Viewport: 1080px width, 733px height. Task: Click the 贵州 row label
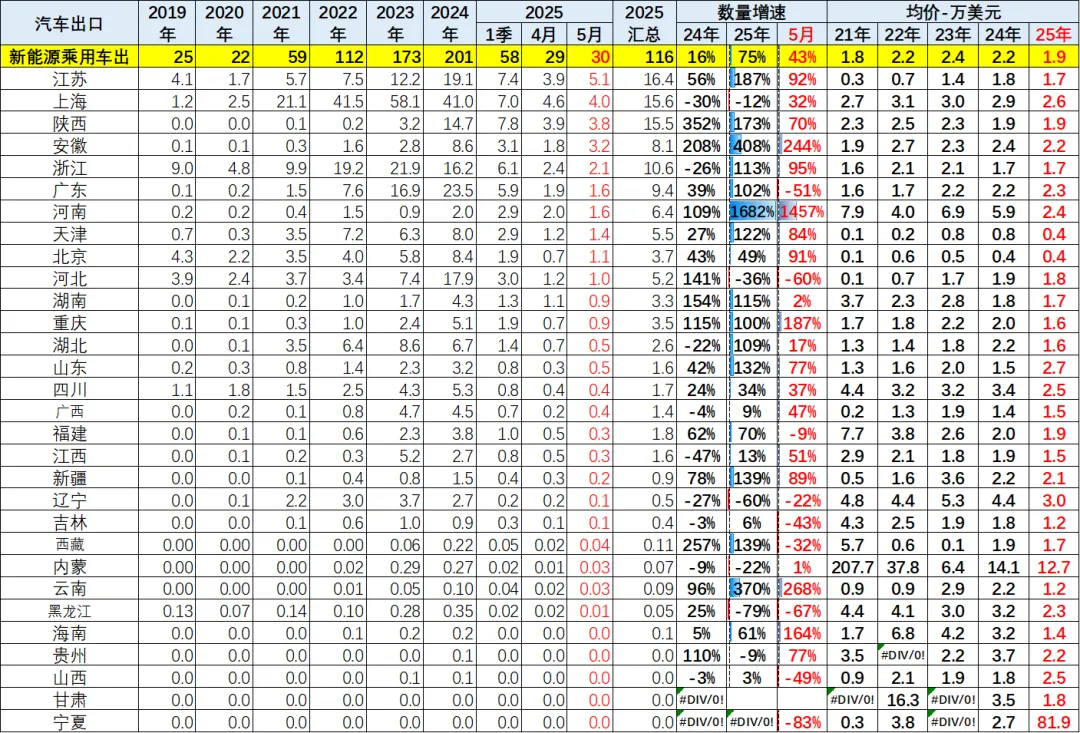click(x=70, y=654)
